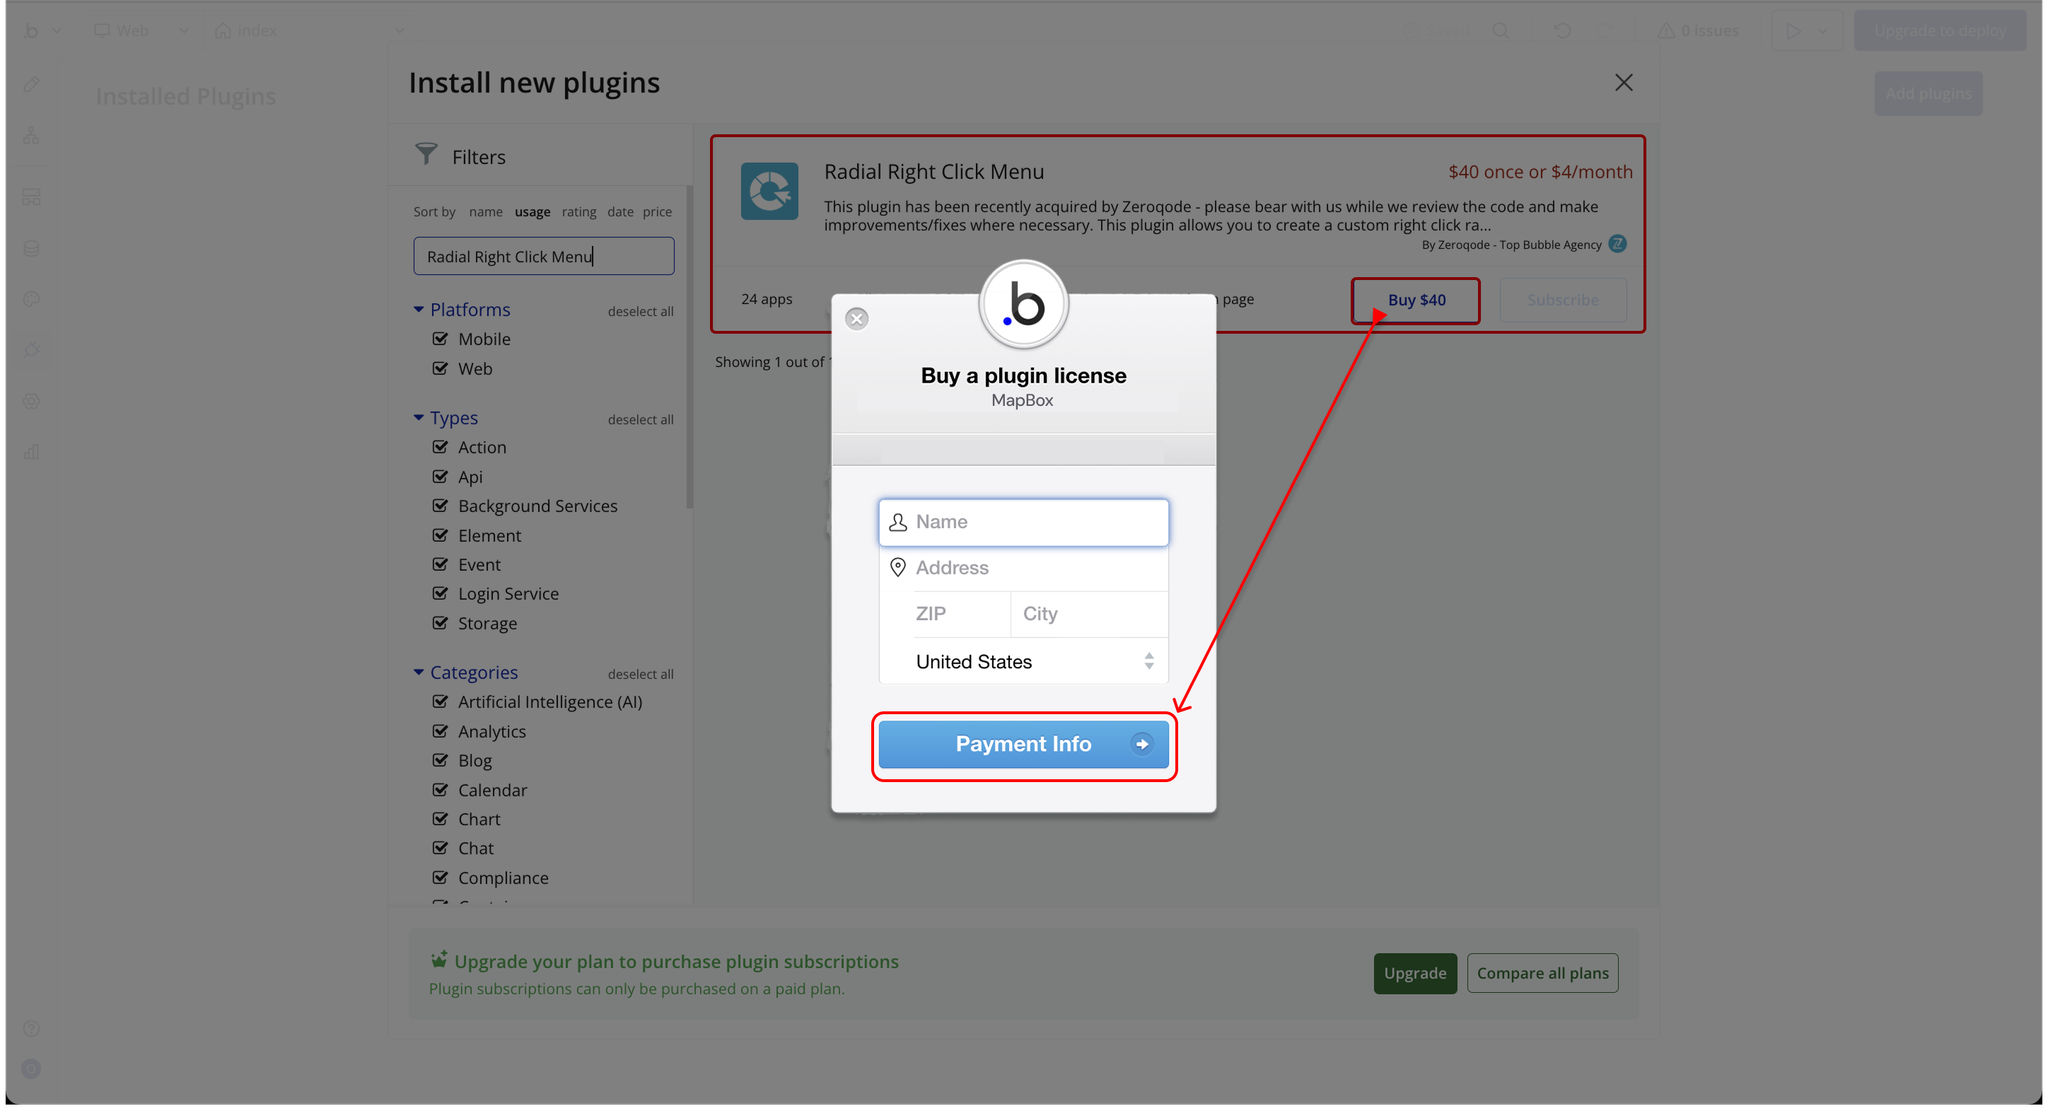The width and height of the screenshot is (2048, 1113).
Task: Click the Filters funnel icon
Action: (427, 154)
